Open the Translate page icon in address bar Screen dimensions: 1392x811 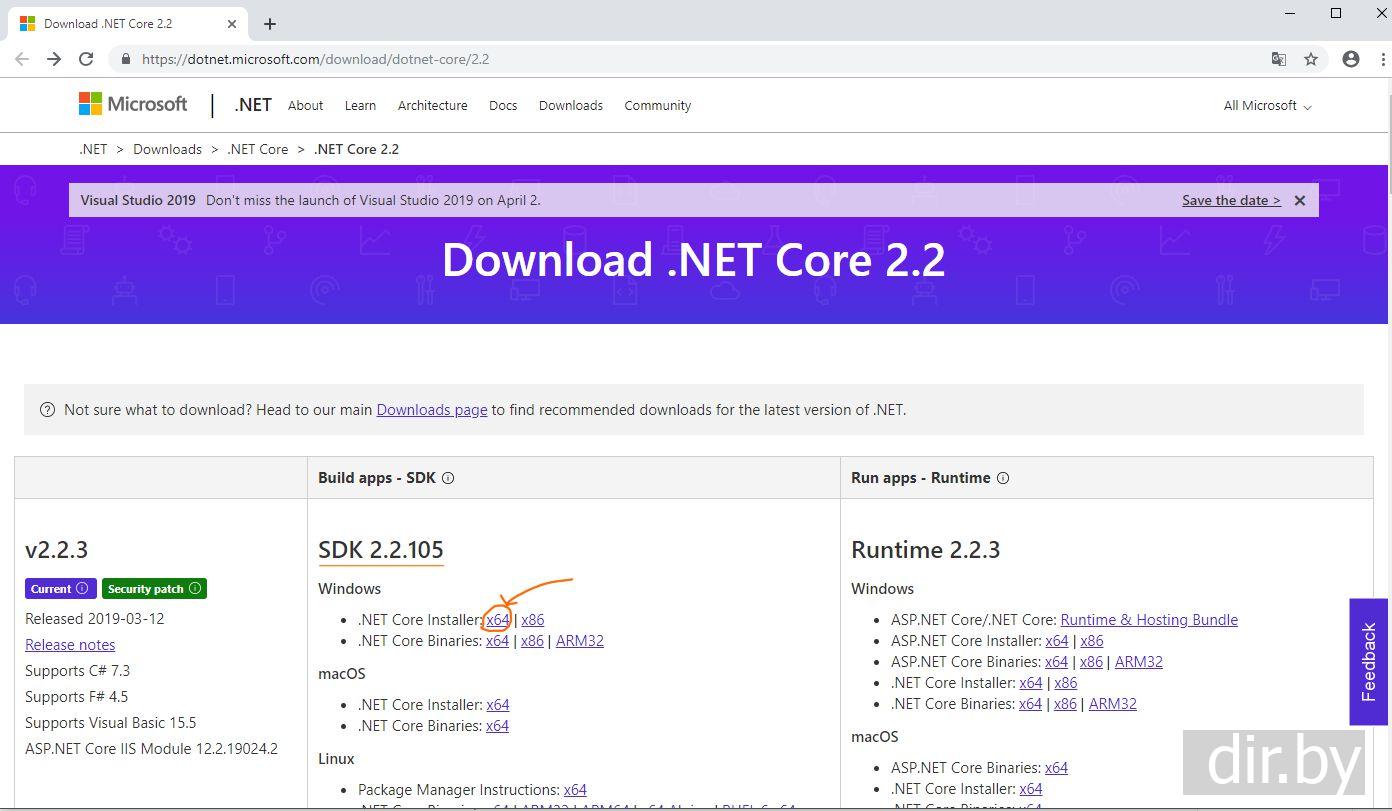click(x=1278, y=59)
